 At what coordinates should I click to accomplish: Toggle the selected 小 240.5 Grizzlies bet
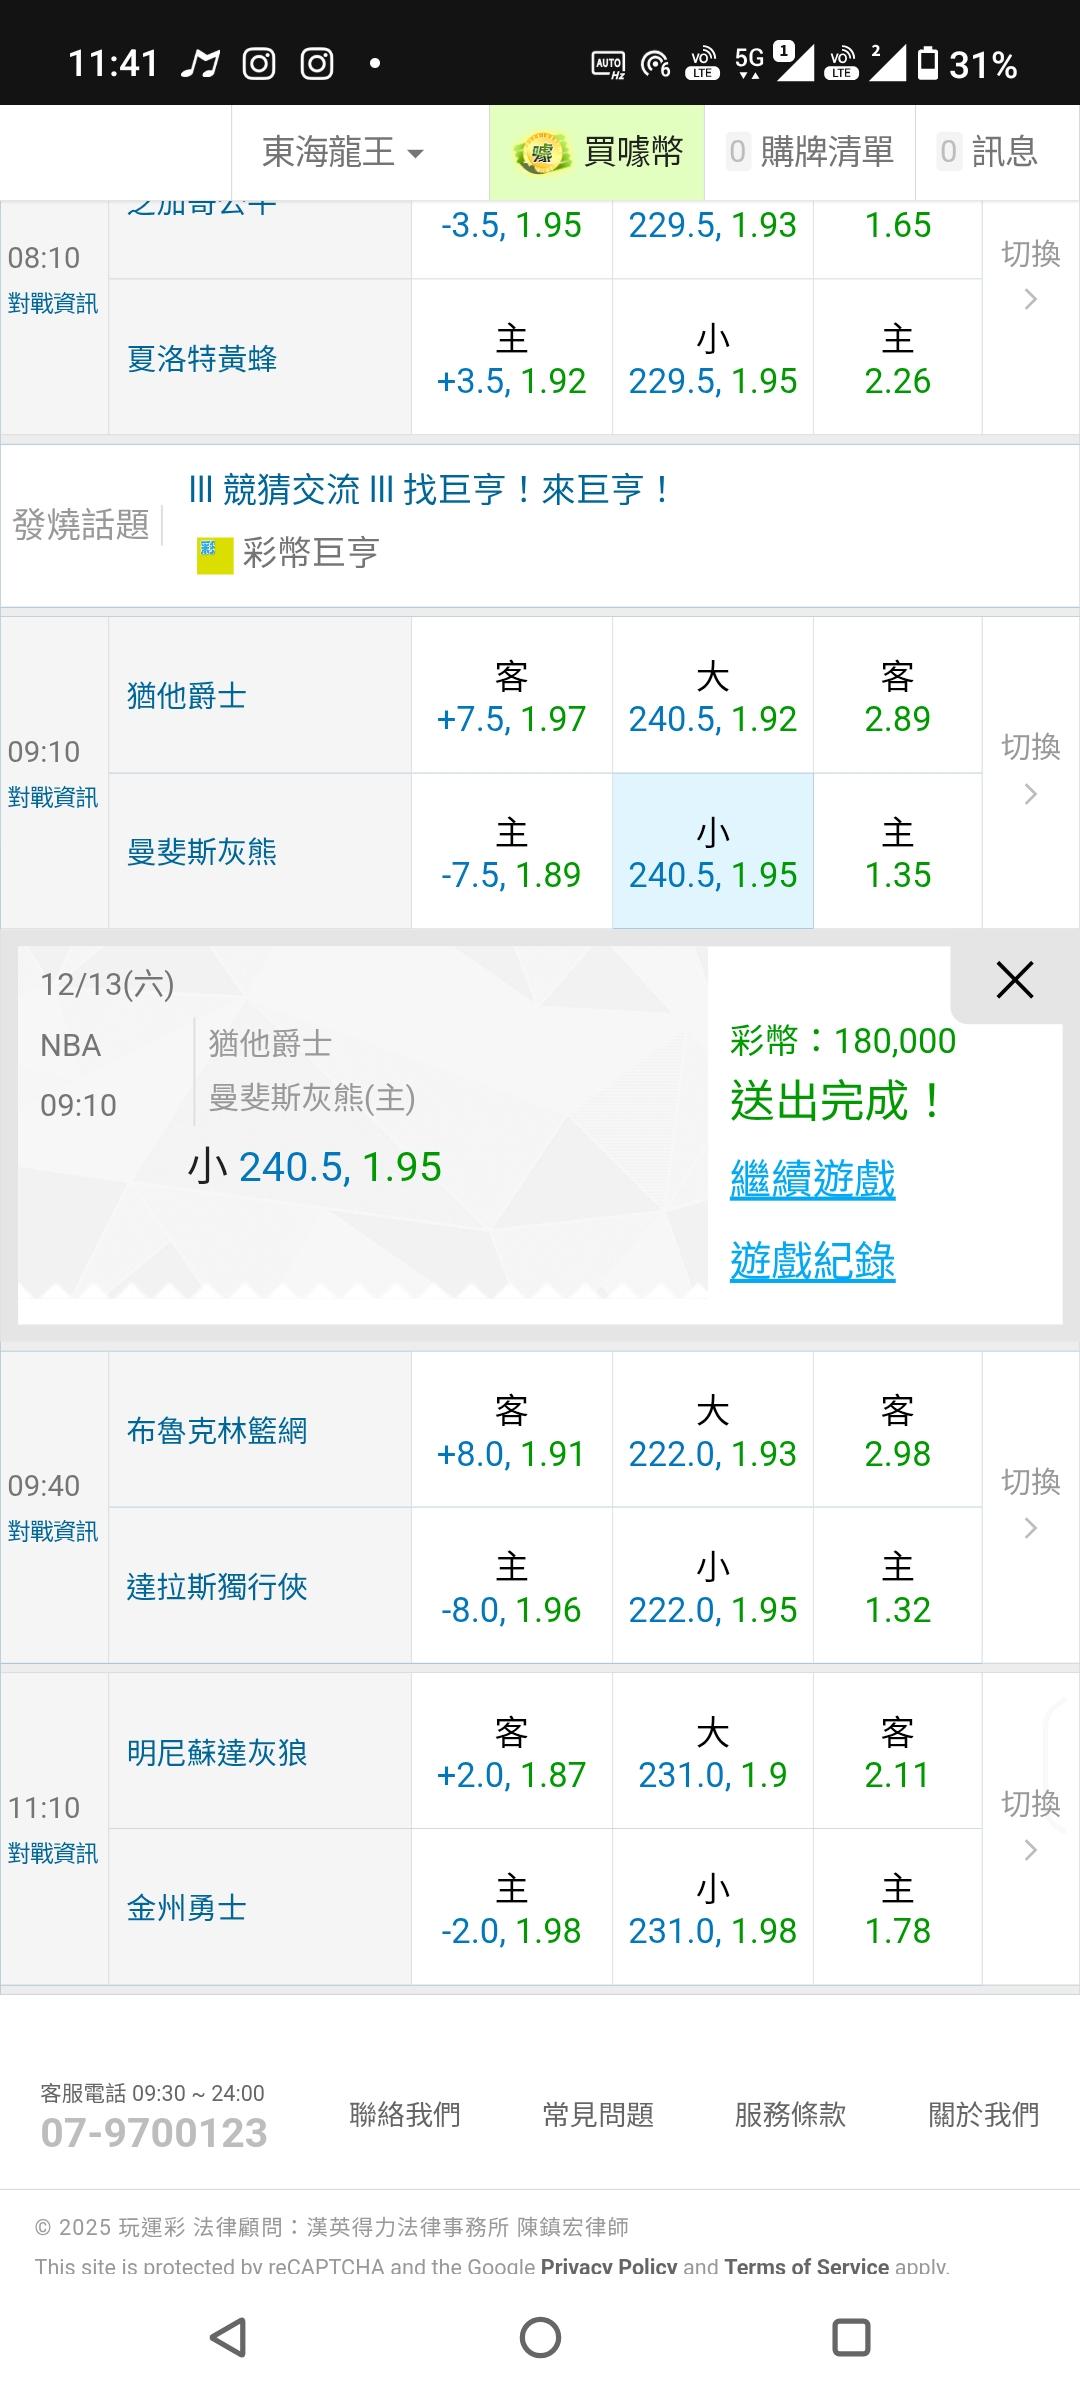[x=712, y=852]
